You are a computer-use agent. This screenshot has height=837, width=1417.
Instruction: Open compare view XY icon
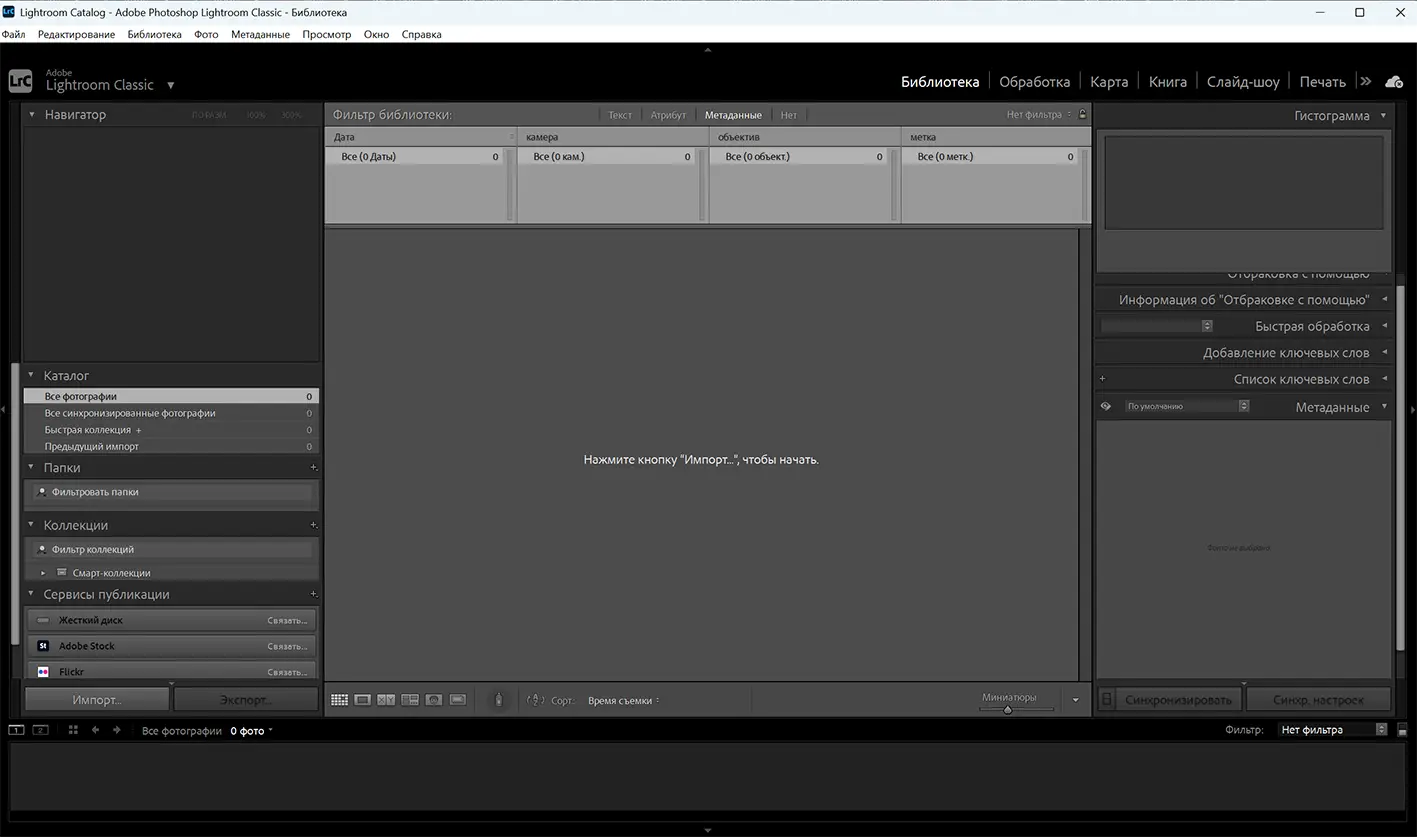(386, 700)
